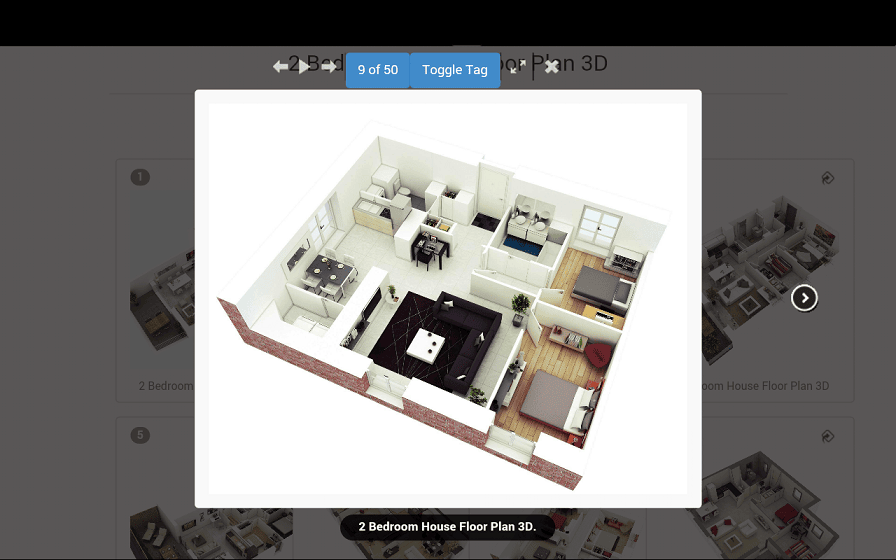The width and height of the screenshot is (896, 560).
Task: Advance to next image with right arrow
Action: [329, 67]
